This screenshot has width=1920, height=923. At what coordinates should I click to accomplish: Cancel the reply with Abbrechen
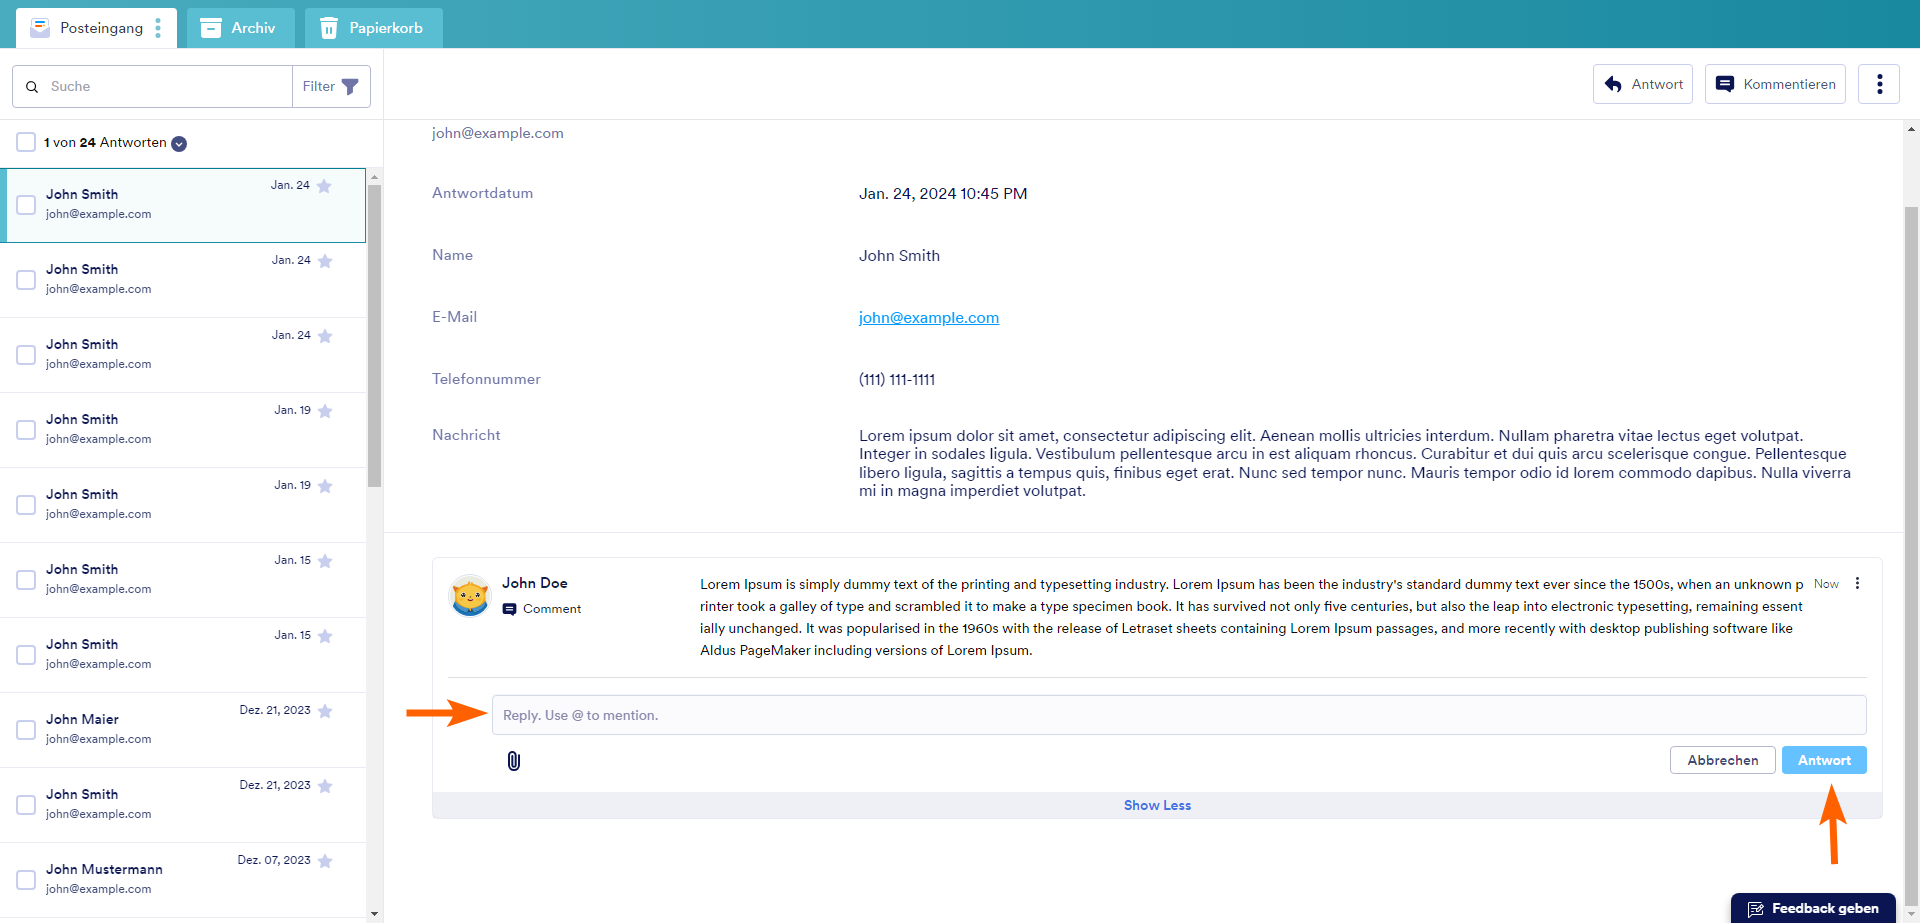(x=1723, y=760)
